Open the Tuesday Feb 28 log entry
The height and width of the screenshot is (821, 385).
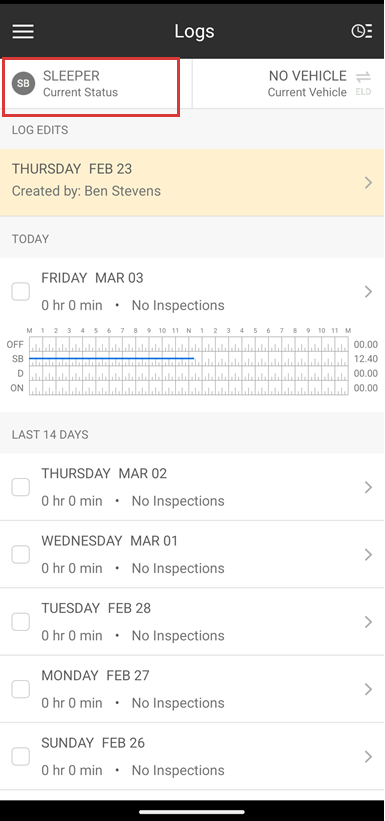(x=192, y=622)
